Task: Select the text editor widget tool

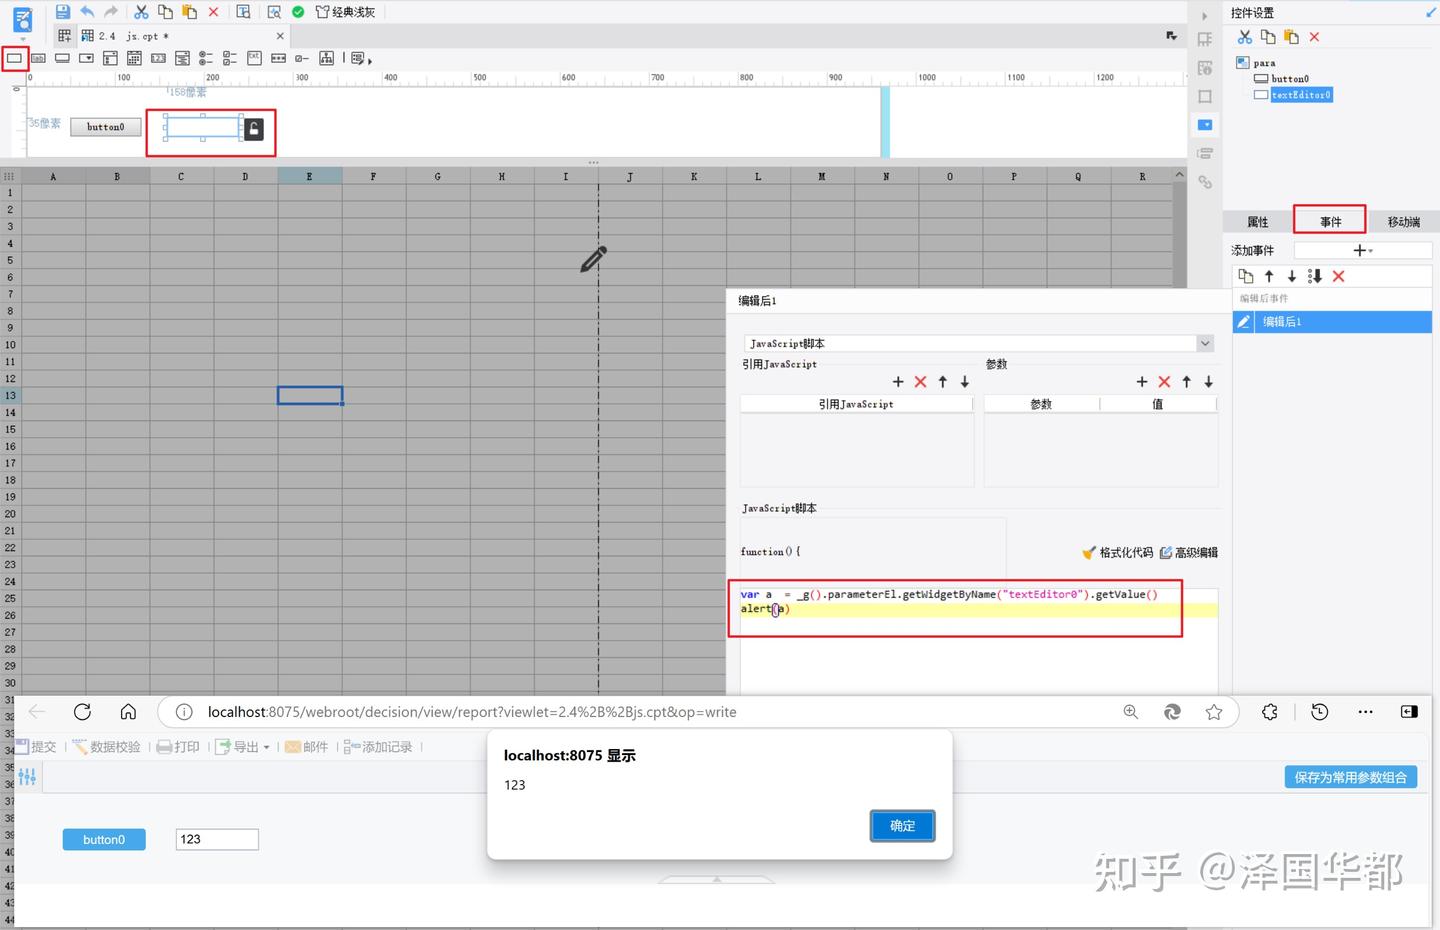Action: pyautogui.click(x=14, y=58)
